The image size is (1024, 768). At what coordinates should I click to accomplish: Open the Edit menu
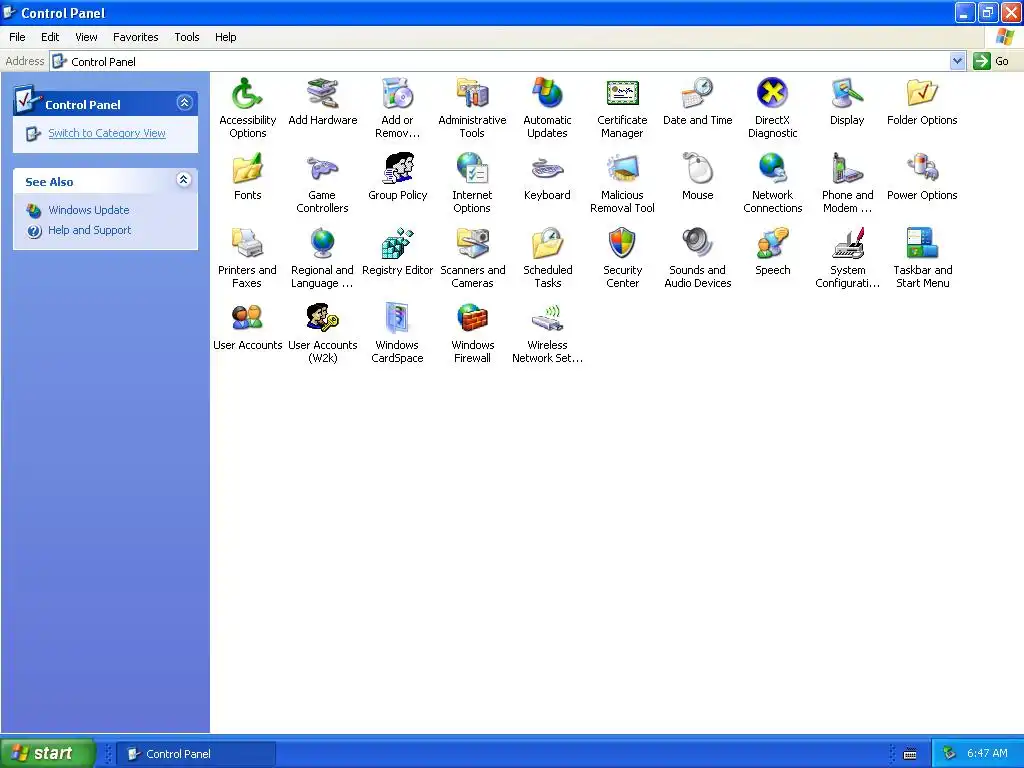click(x=50, y=37)
